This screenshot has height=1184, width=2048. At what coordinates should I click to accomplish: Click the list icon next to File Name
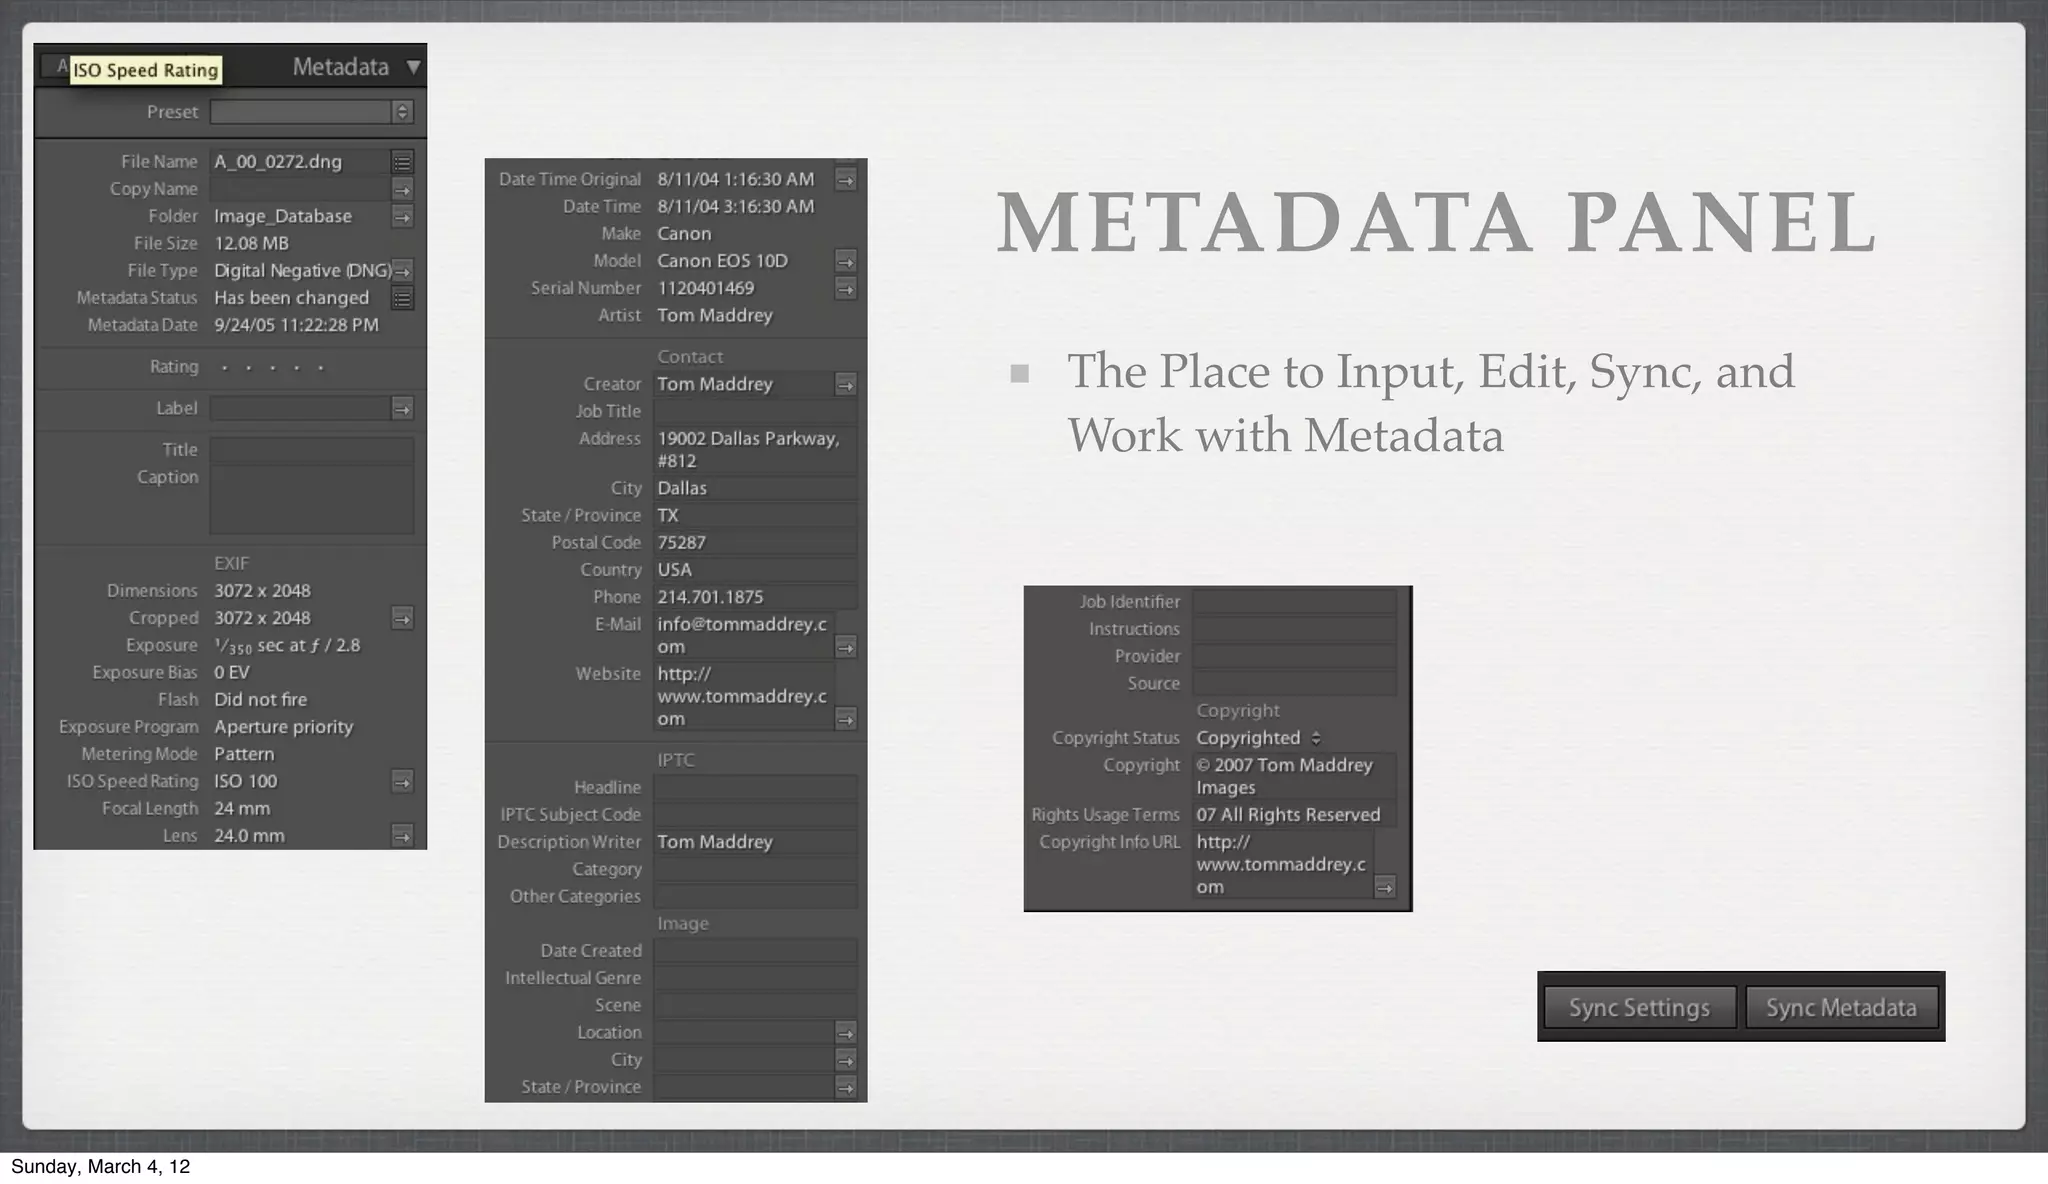pos(402,162)
